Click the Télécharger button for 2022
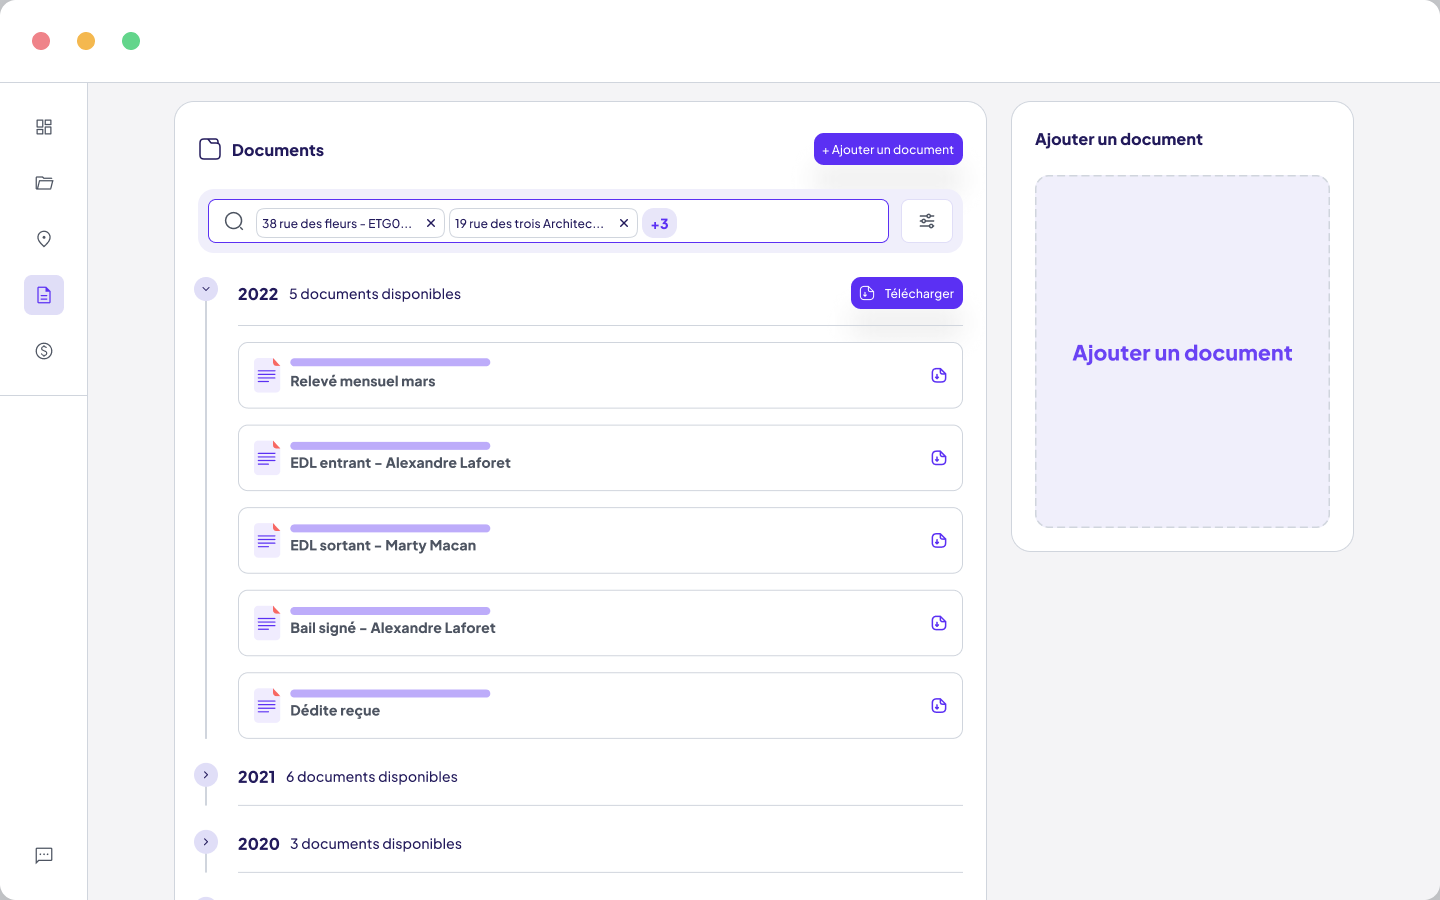The height and width of the screenshot is (900, 1440). [907, 293]
